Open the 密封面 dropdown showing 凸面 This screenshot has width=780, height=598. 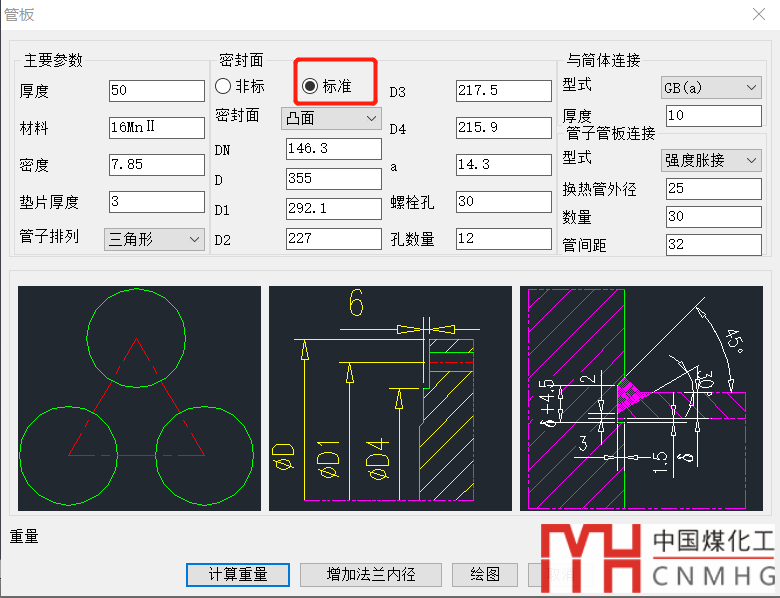coord(331,118)
